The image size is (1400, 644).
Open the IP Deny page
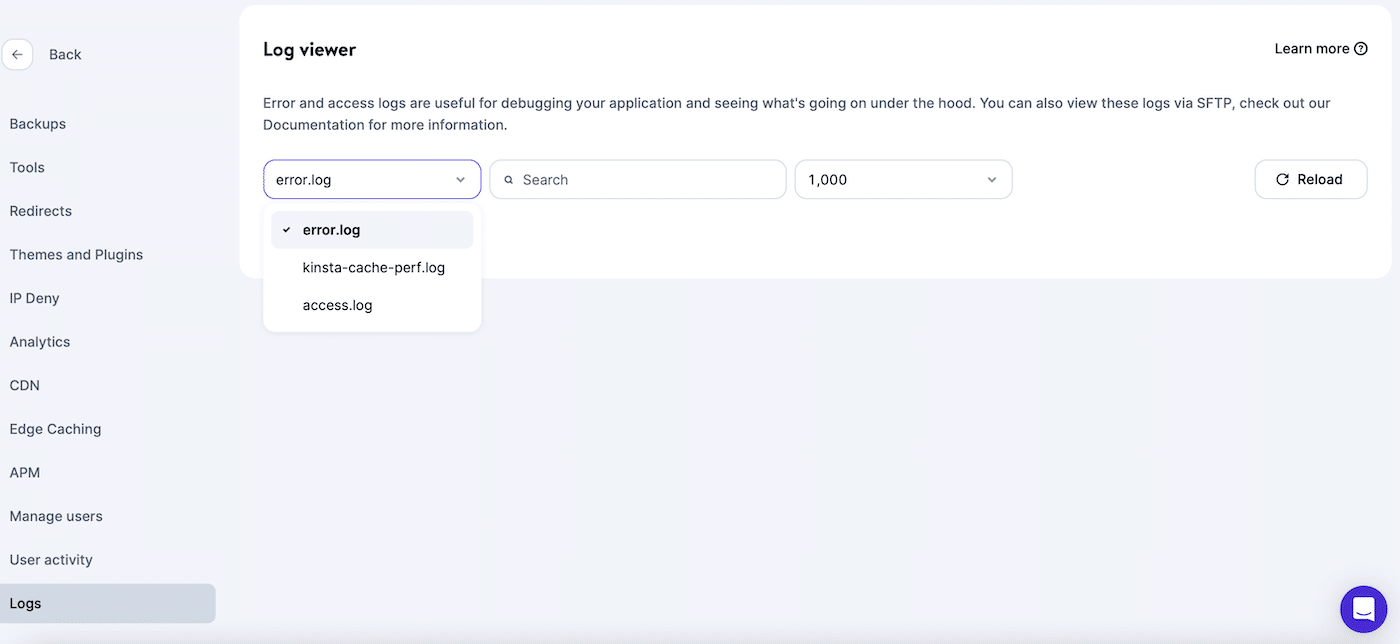(35, 297)
